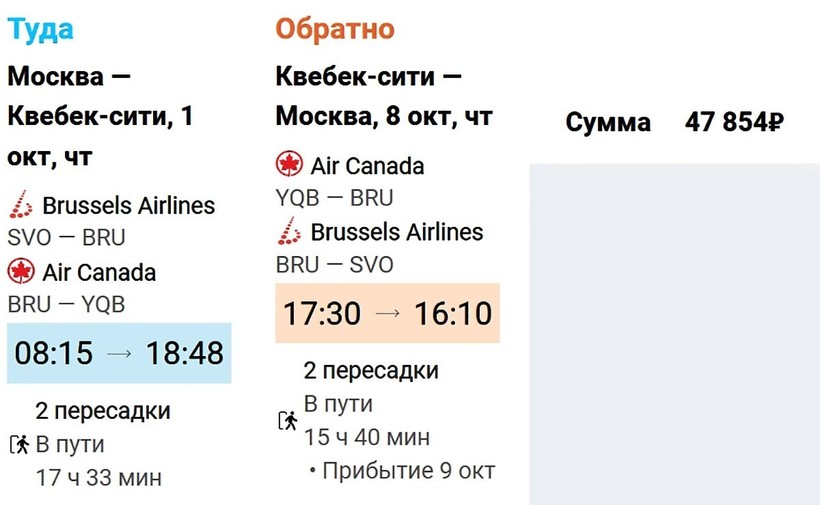Click the Brussels Airlines logo in the outbound flight
The height and width of the screenshot is (505, 820).
(20, 206)
